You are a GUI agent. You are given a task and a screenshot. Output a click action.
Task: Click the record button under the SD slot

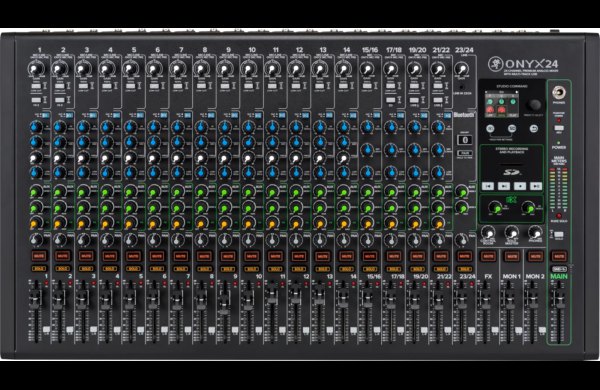520,186
